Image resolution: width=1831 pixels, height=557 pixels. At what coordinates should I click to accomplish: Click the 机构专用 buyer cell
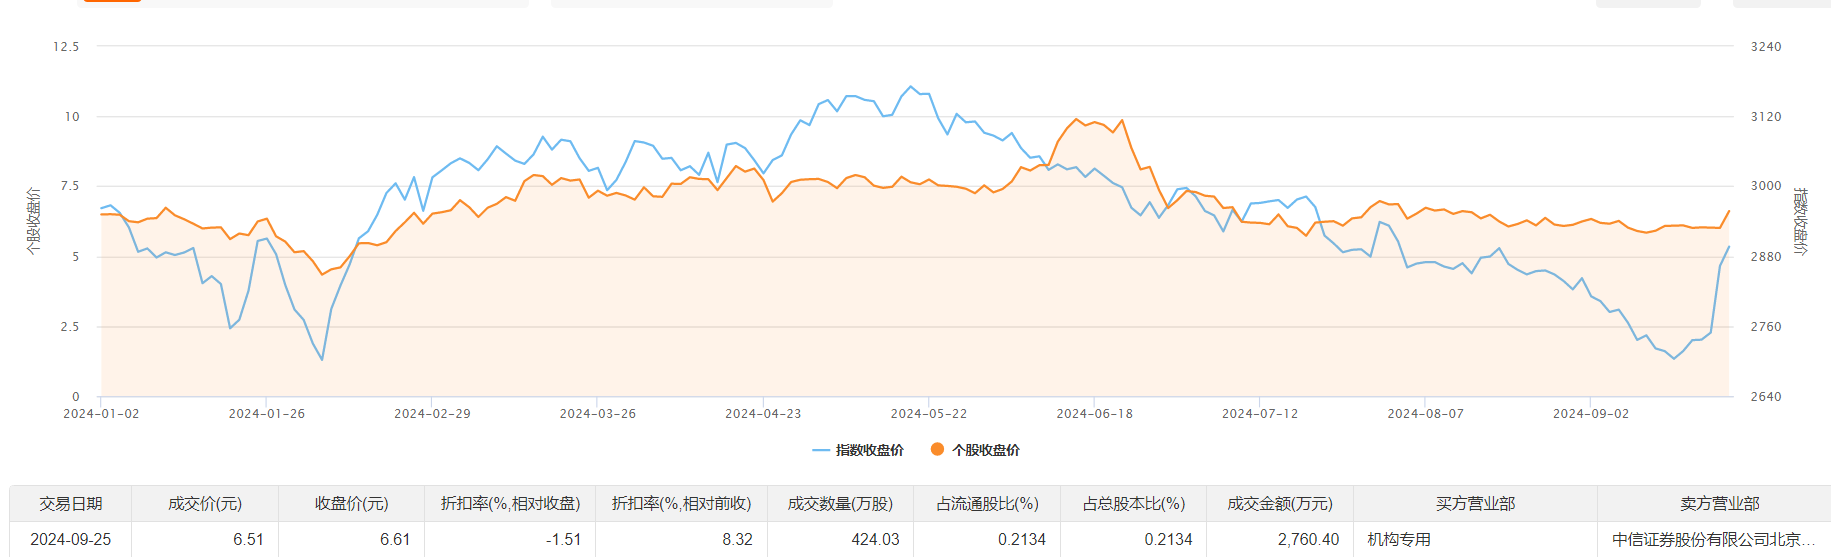click(x=1399, y=540)
